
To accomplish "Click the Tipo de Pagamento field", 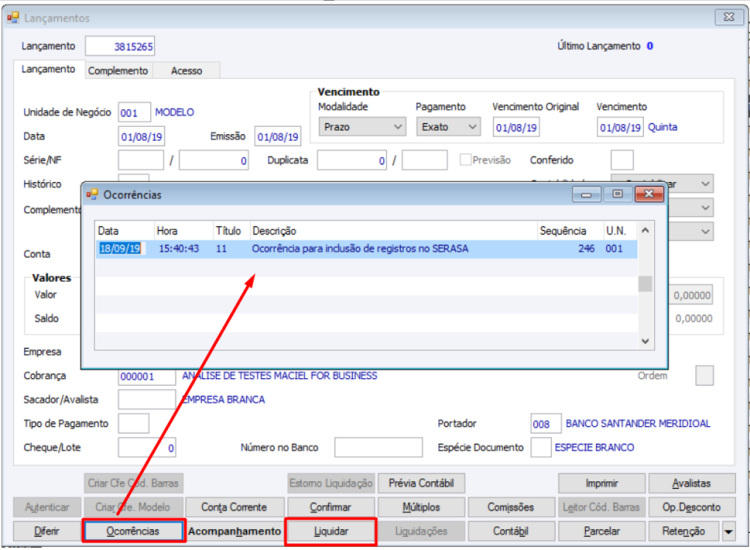I will coord(133,423).
